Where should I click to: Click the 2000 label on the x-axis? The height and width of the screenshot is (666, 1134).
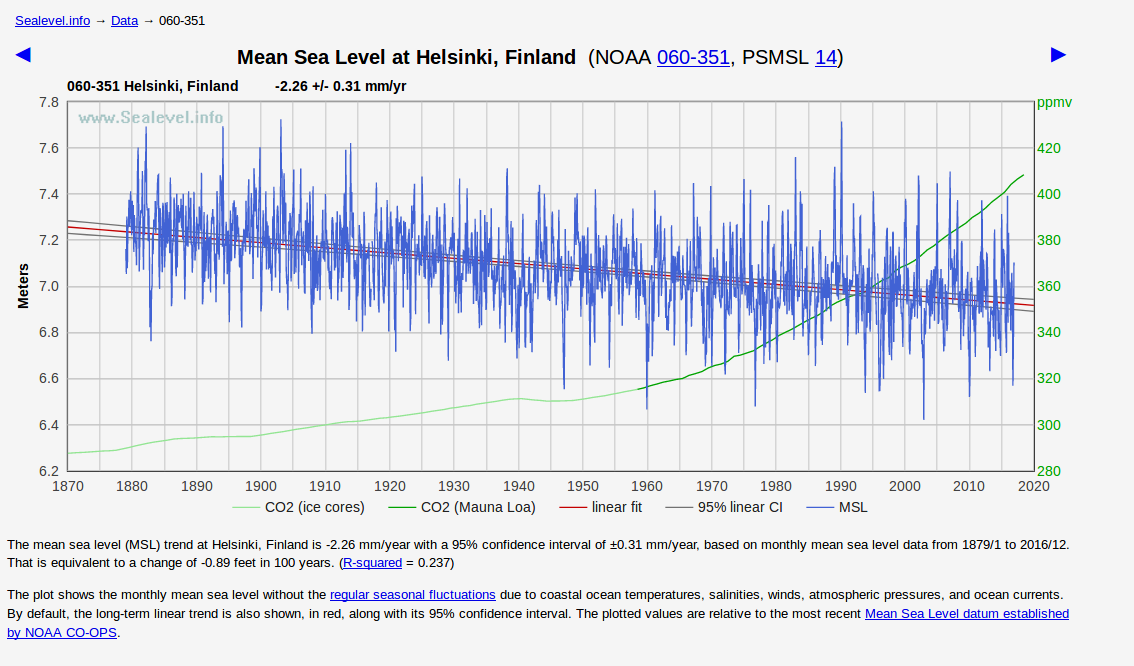(x=905, y=486)
